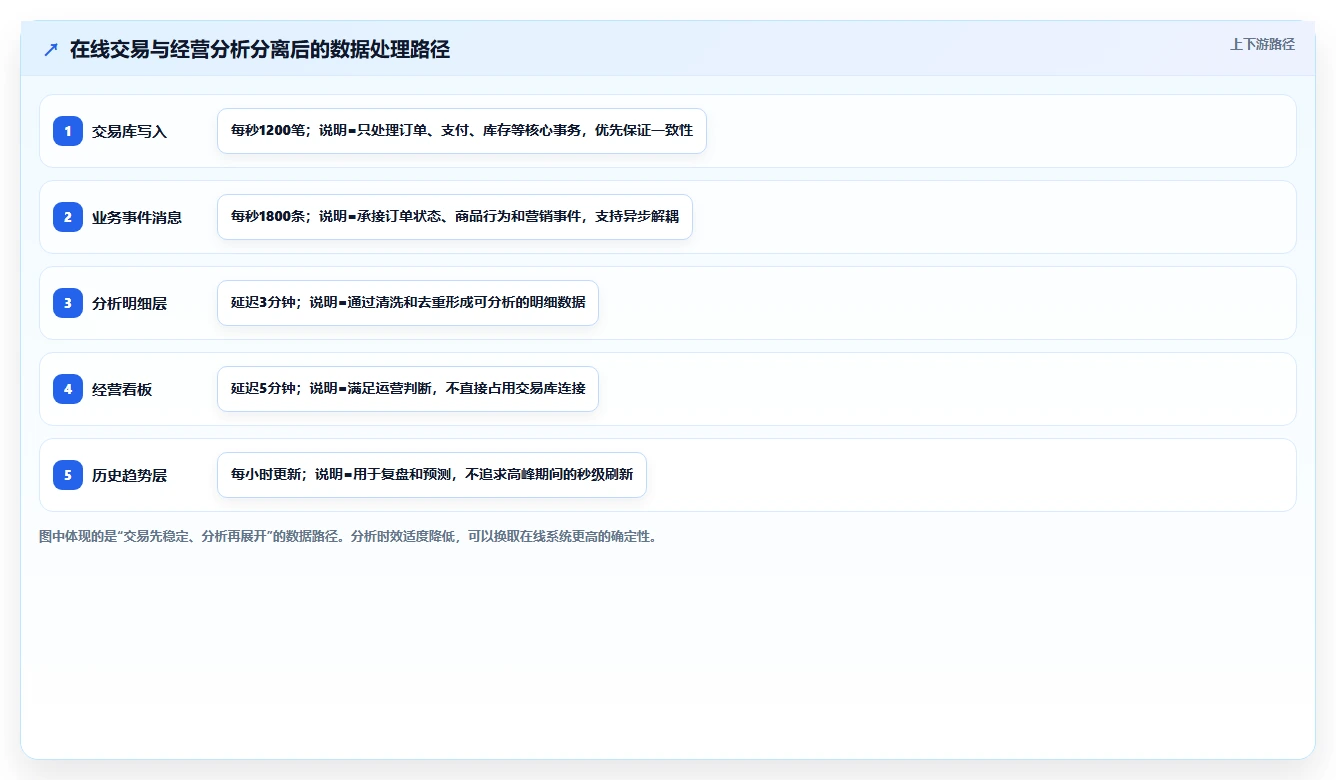The width and height of the screenshot is (1336, 780).
Task: Click the step 4 number badge
Action: 68,389
